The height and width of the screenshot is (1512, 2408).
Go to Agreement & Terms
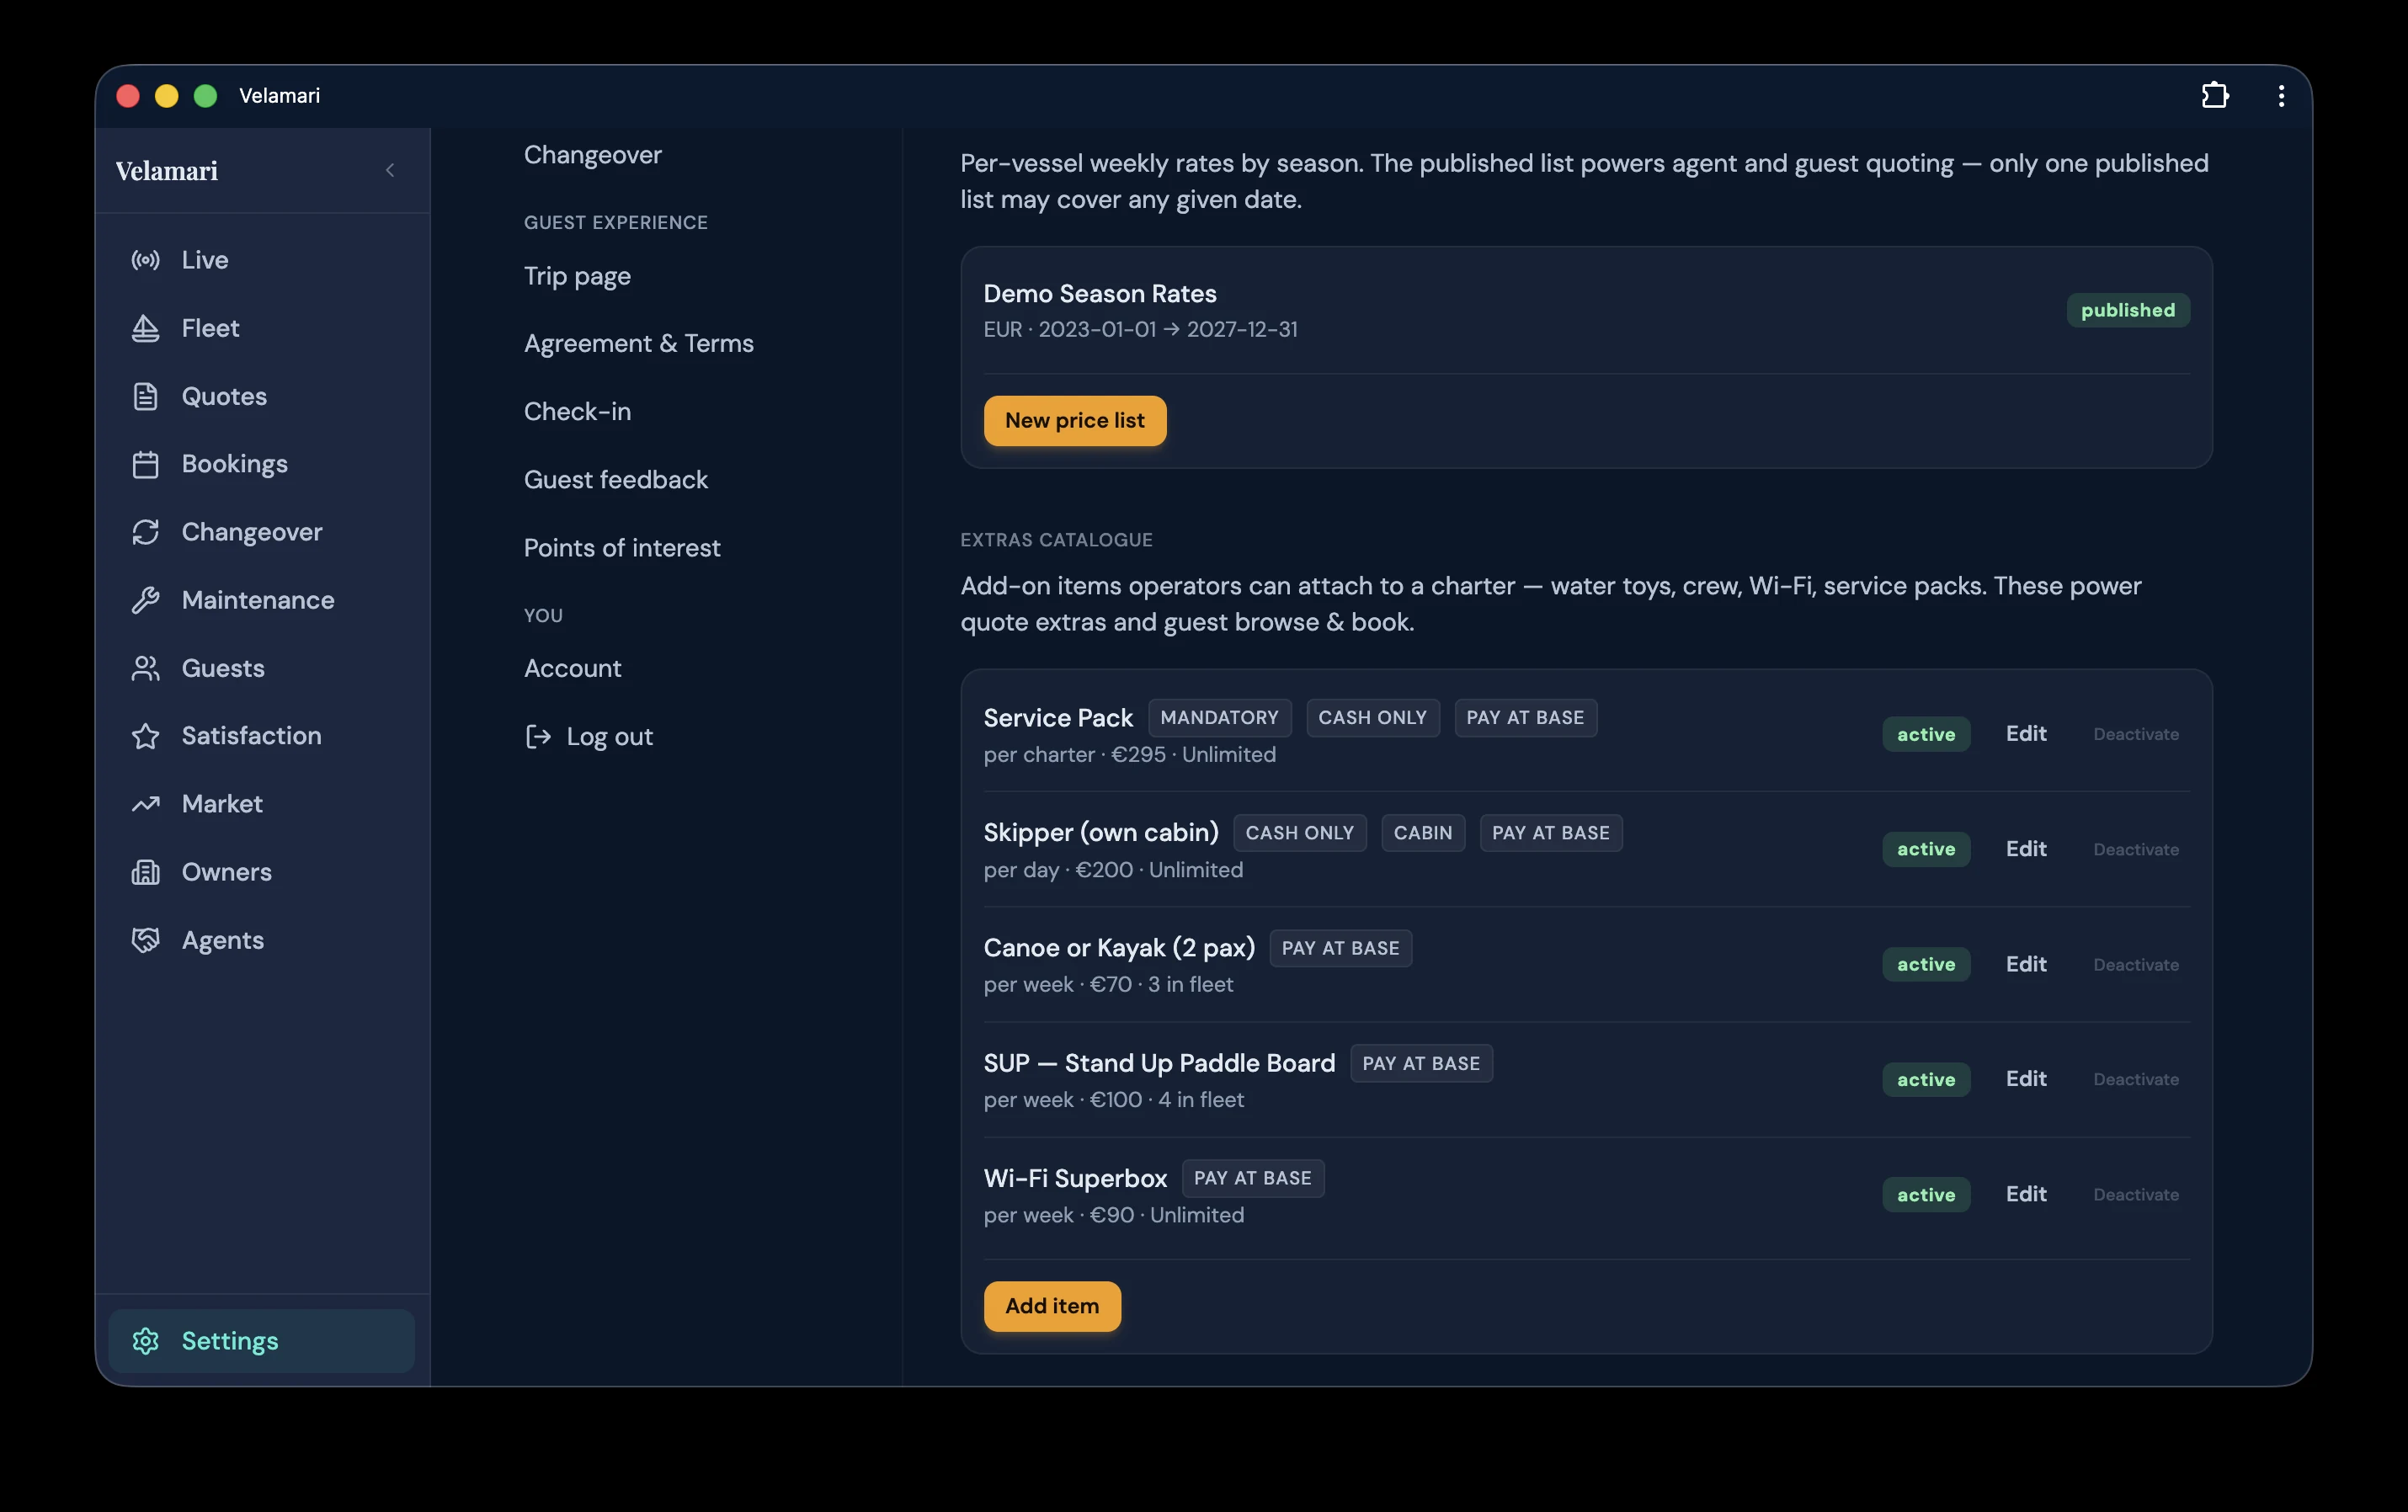pyautogui.click(x=639, y=343)
